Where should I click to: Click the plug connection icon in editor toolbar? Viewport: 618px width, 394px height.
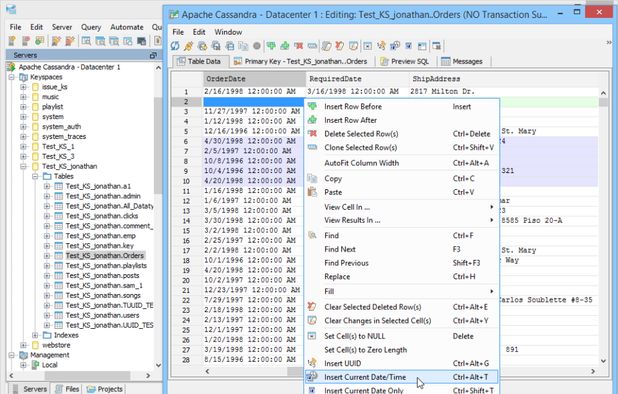188,46
